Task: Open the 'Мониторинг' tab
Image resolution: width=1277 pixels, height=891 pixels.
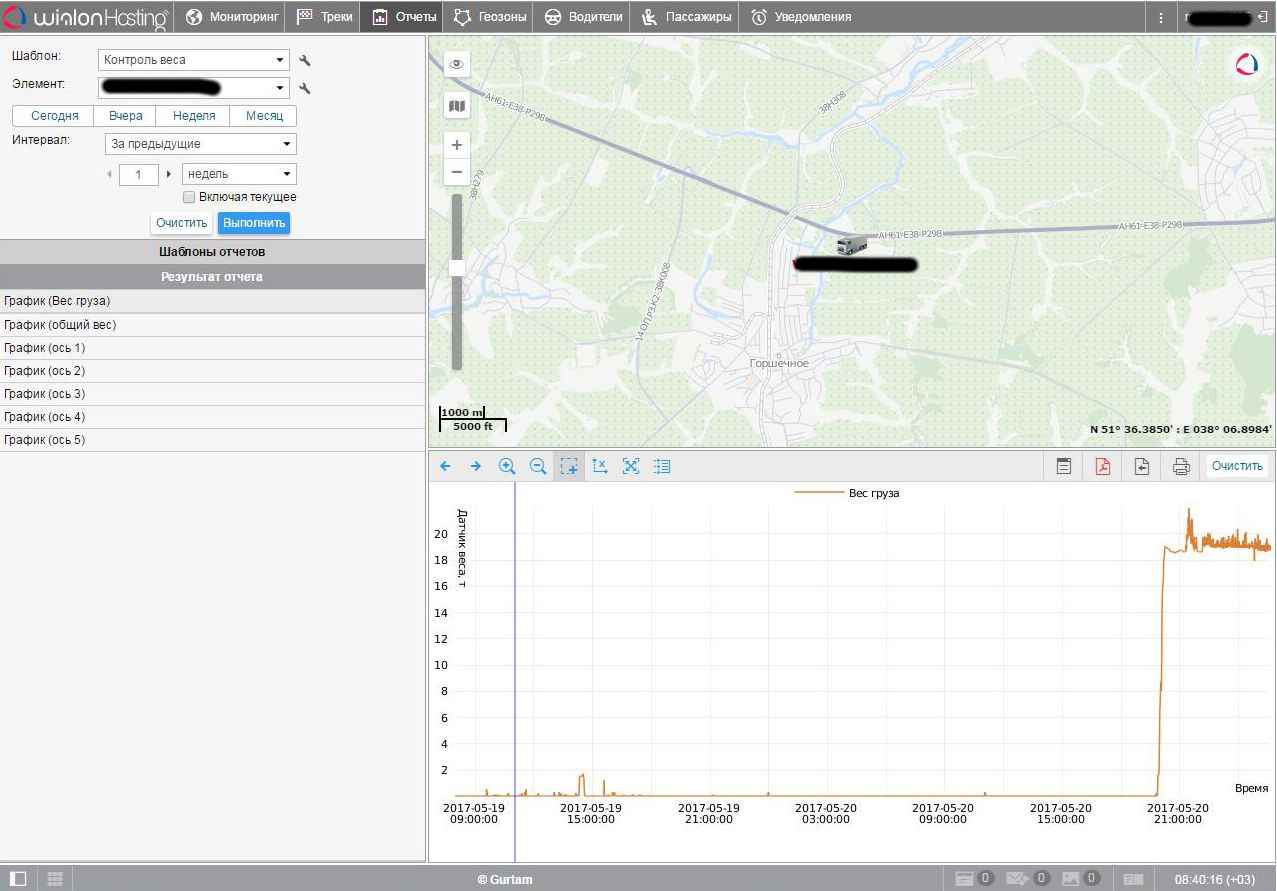Action: click(x=233, y=17)
